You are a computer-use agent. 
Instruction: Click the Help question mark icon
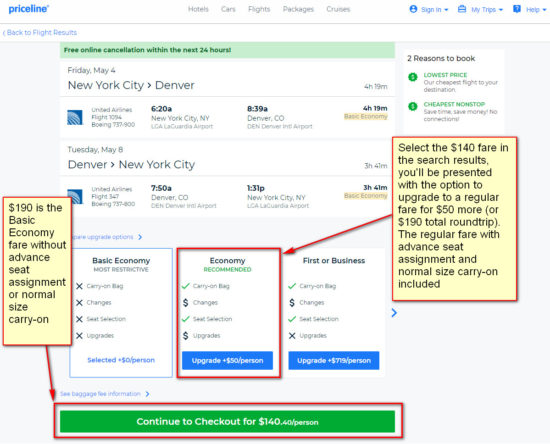(517, 9)
